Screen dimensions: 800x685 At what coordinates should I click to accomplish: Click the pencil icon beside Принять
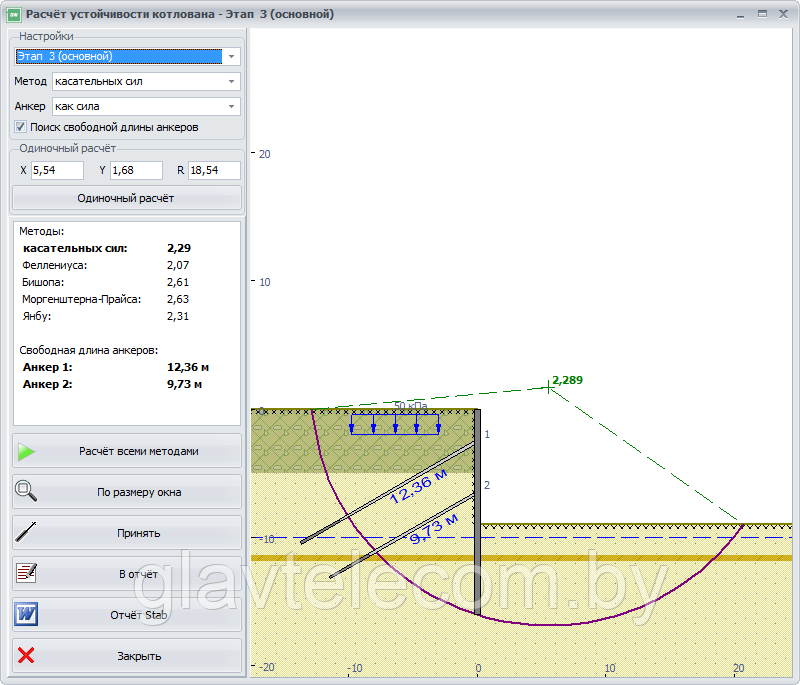click(26, 532)
